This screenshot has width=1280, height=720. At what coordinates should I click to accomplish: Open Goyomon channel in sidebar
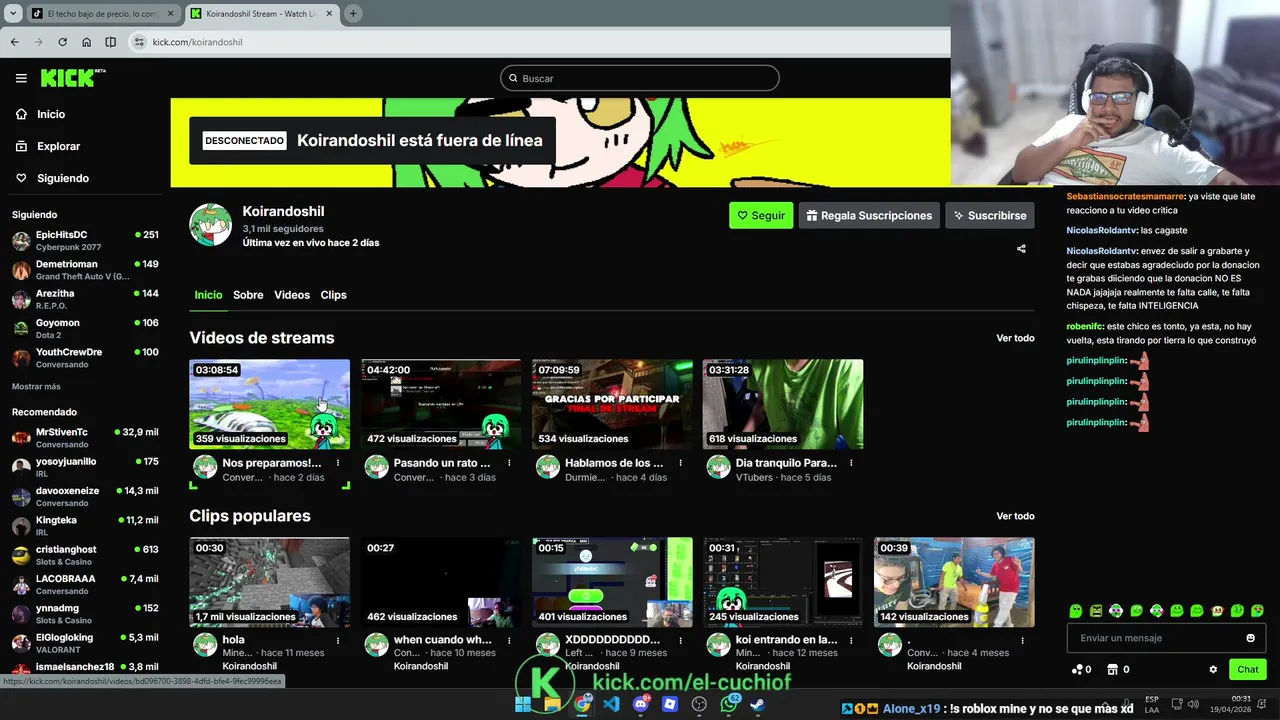pyautogui.click(x=85, y=328)
